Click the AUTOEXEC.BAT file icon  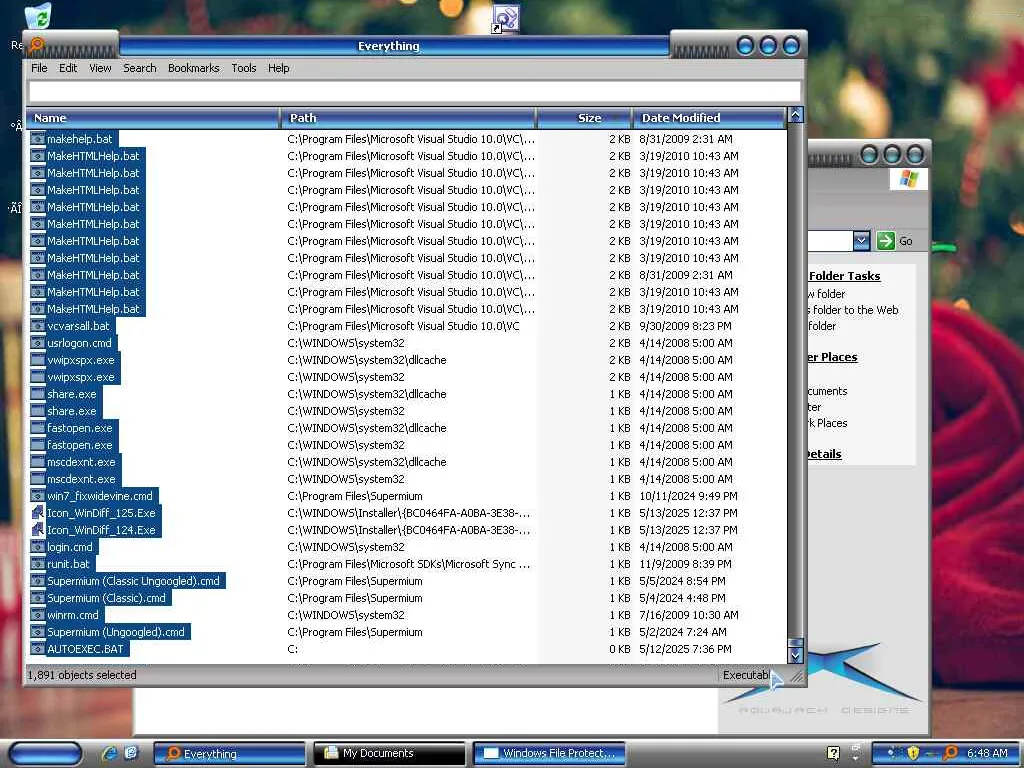click(38, 649)
